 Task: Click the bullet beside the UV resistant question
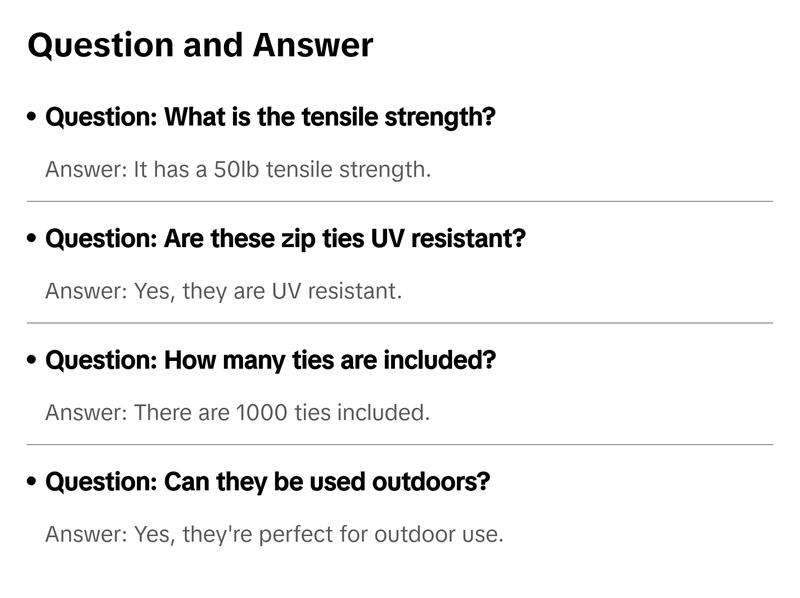(33, 240)
